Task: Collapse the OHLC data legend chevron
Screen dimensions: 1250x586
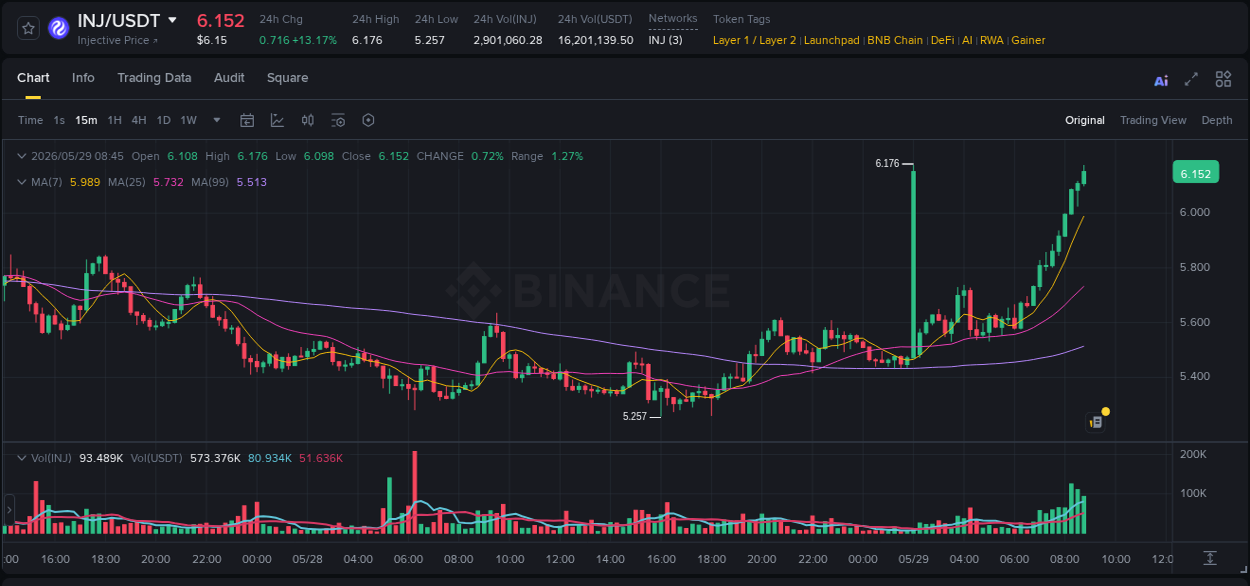Action: [x=22, y=156]
